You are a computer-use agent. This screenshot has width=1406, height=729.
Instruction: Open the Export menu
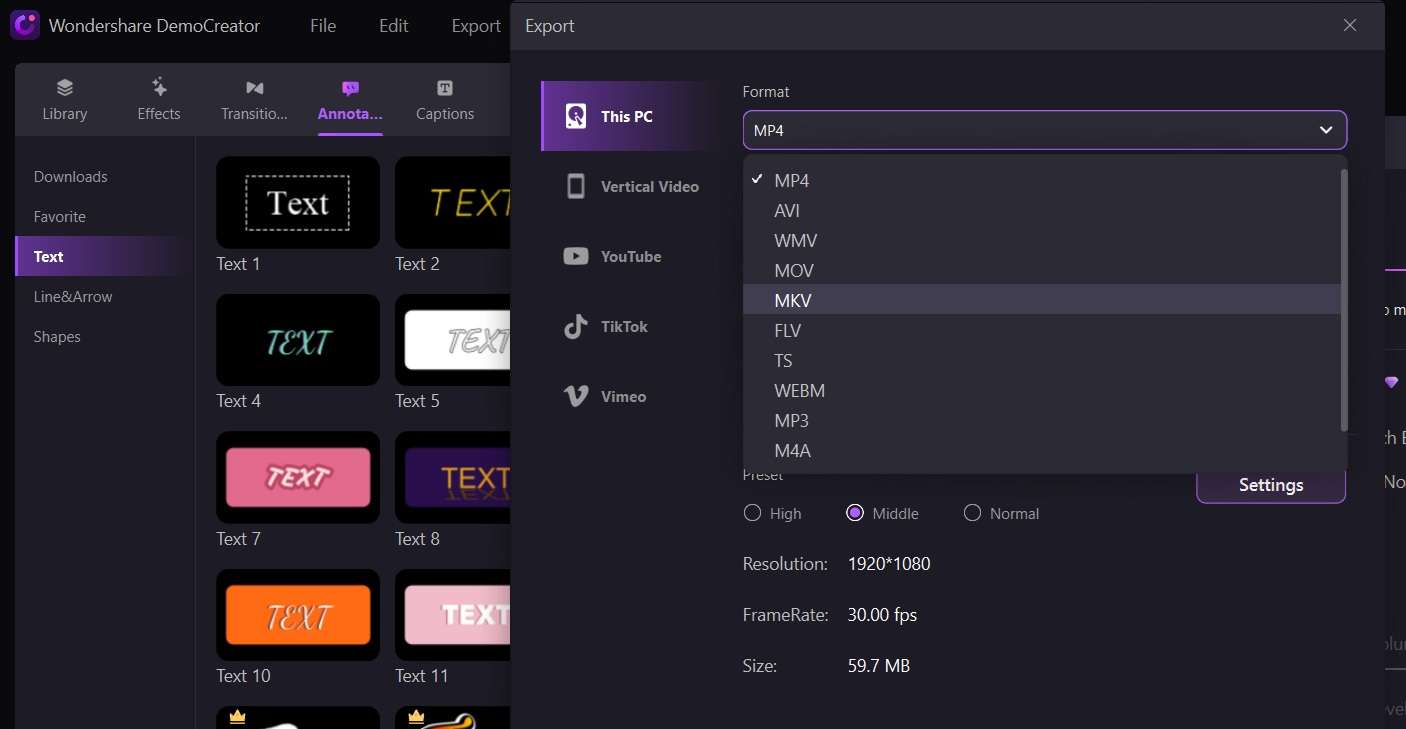[476, 26]
